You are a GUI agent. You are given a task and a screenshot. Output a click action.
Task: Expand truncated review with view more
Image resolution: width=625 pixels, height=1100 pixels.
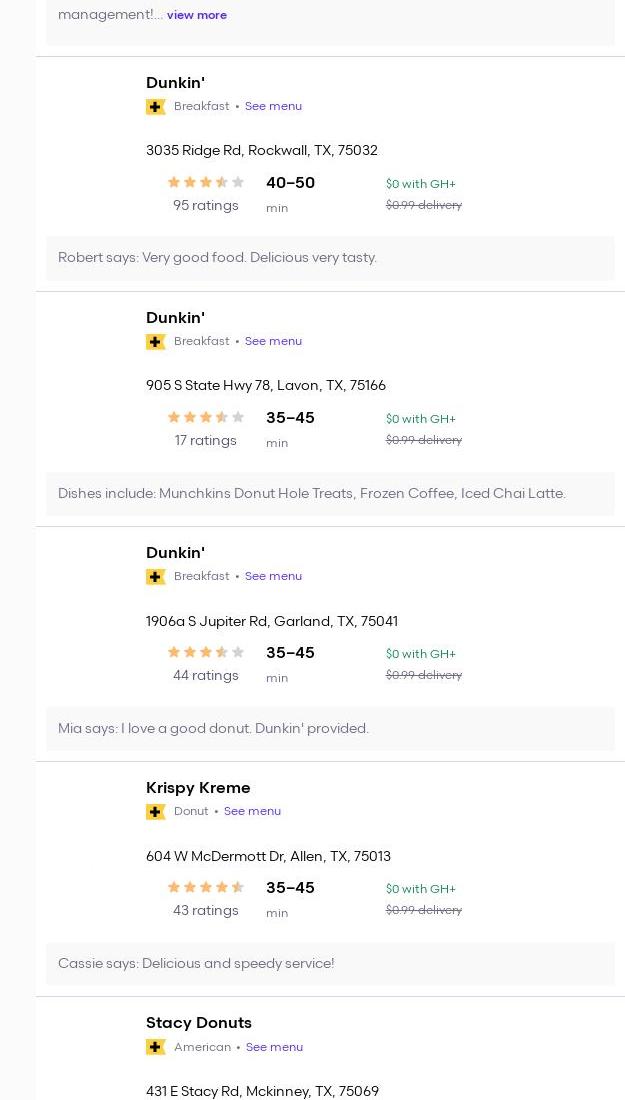coord(197,15)
